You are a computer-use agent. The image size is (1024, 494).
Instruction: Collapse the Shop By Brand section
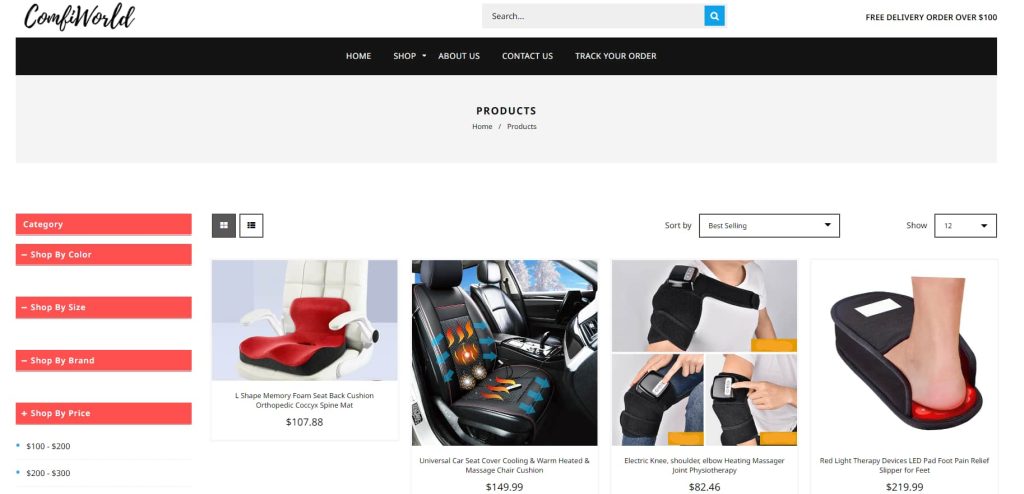[104, 361]
